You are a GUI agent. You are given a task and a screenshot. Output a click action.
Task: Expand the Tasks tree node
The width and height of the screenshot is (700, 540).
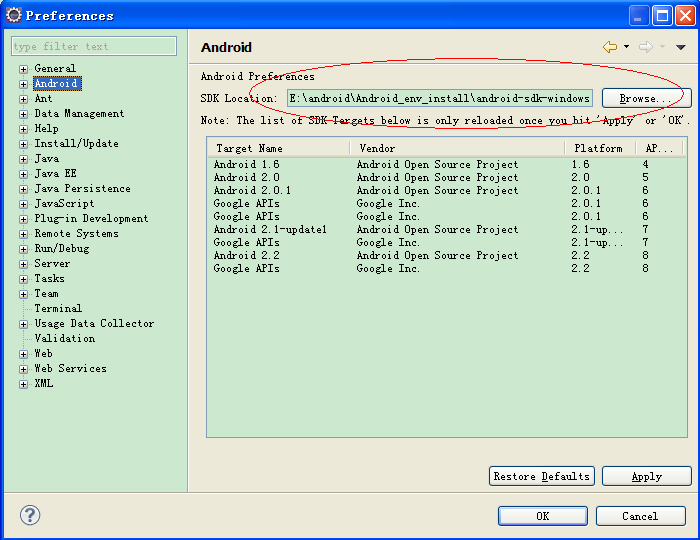coord(24,279)
